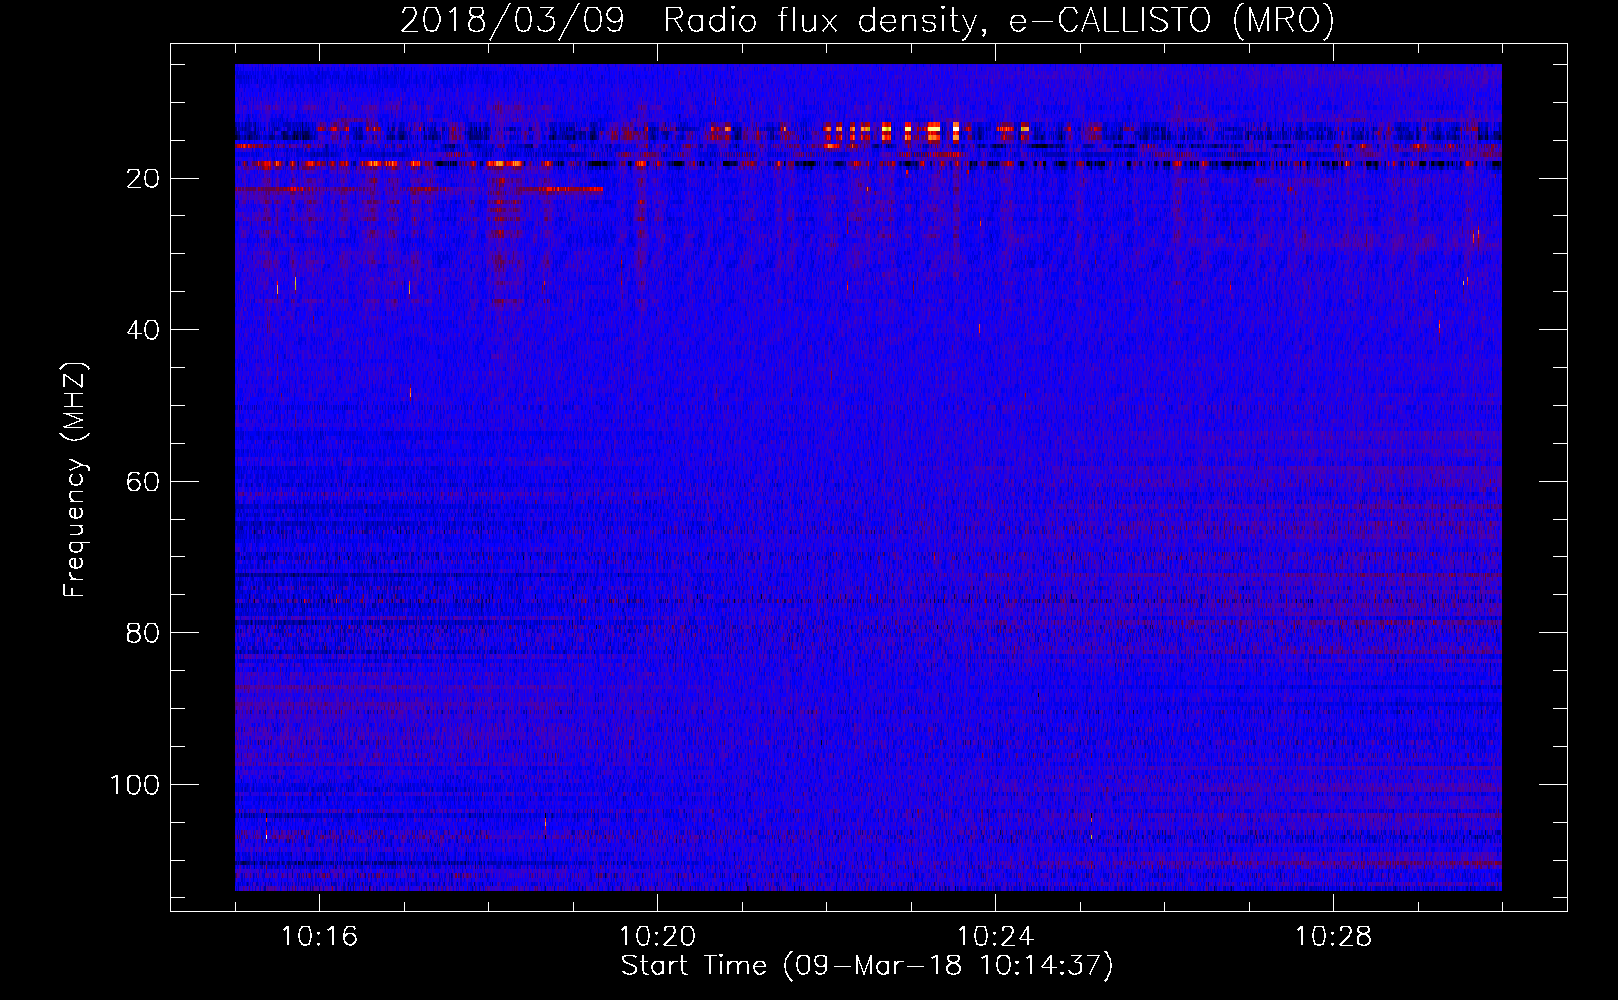Click the 10:28 time axis tick label
This screenshot has height=1000, width=1618.
click(x=1333, y=937)
